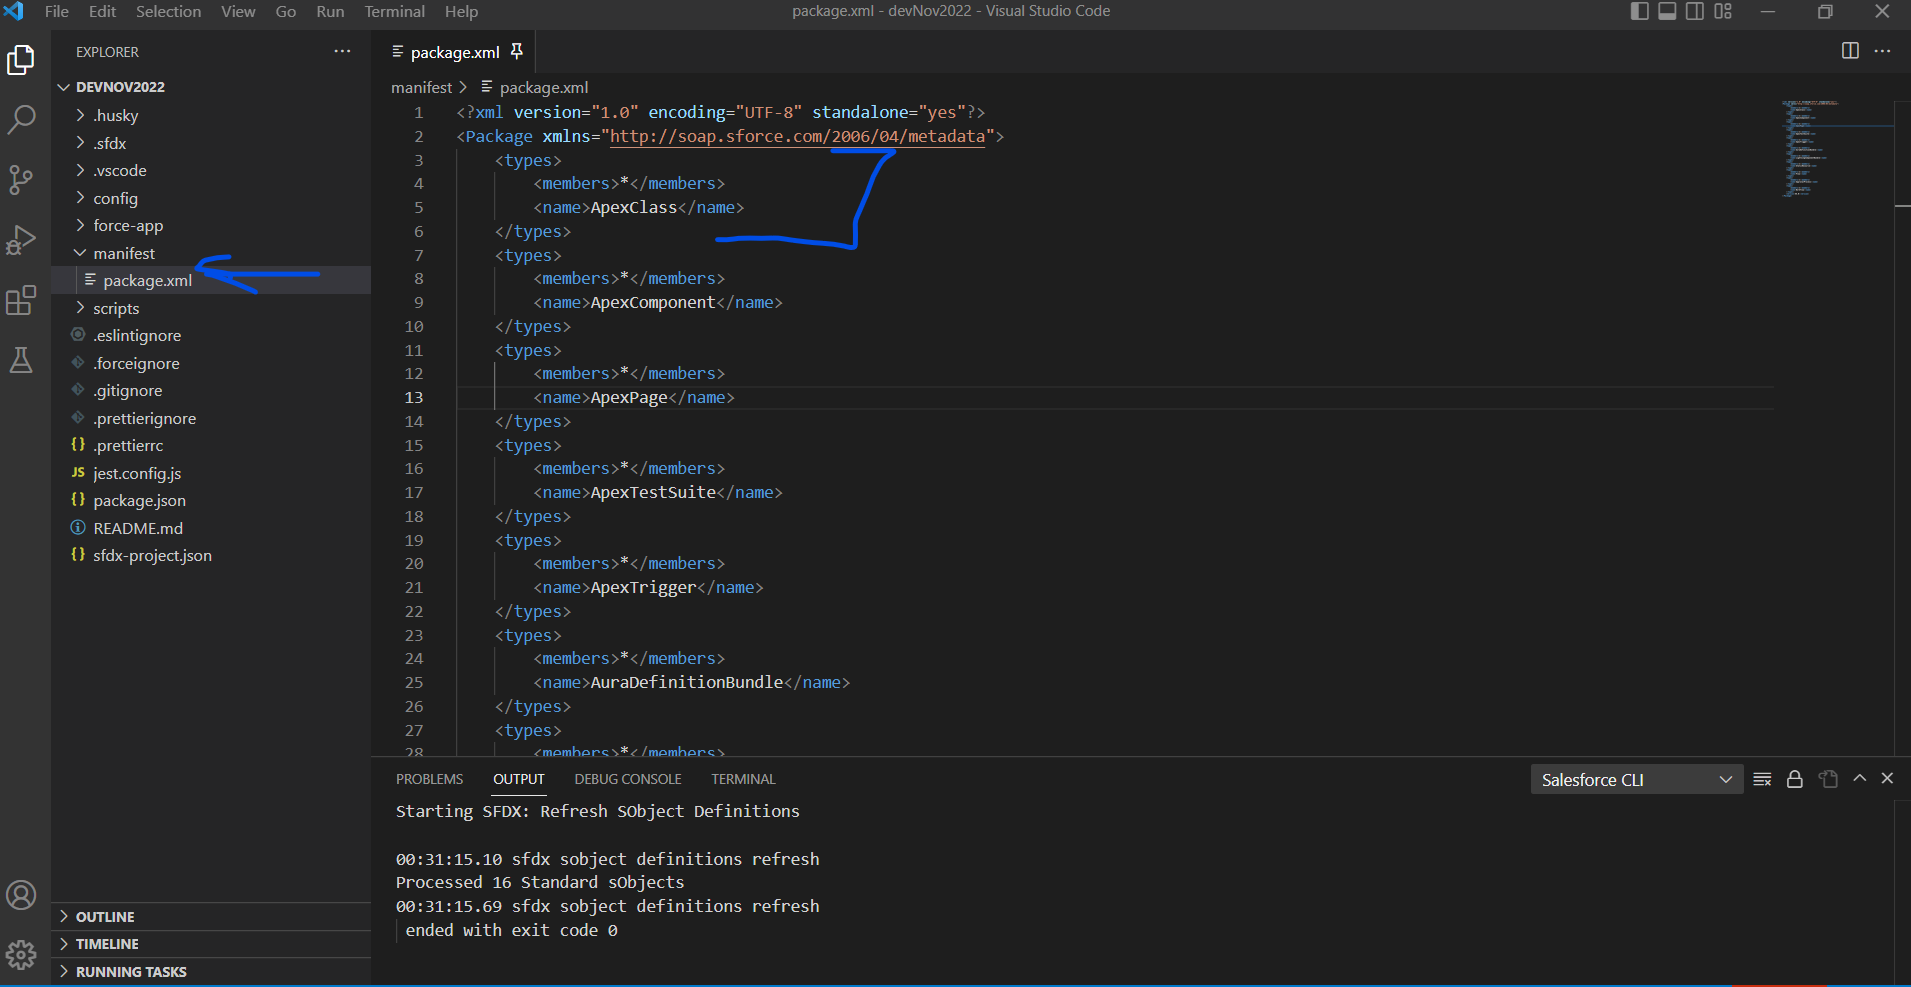The image size is (1911, 987).
Task: Toggle bottom panel layout icon
Action: click(1667, 11)
